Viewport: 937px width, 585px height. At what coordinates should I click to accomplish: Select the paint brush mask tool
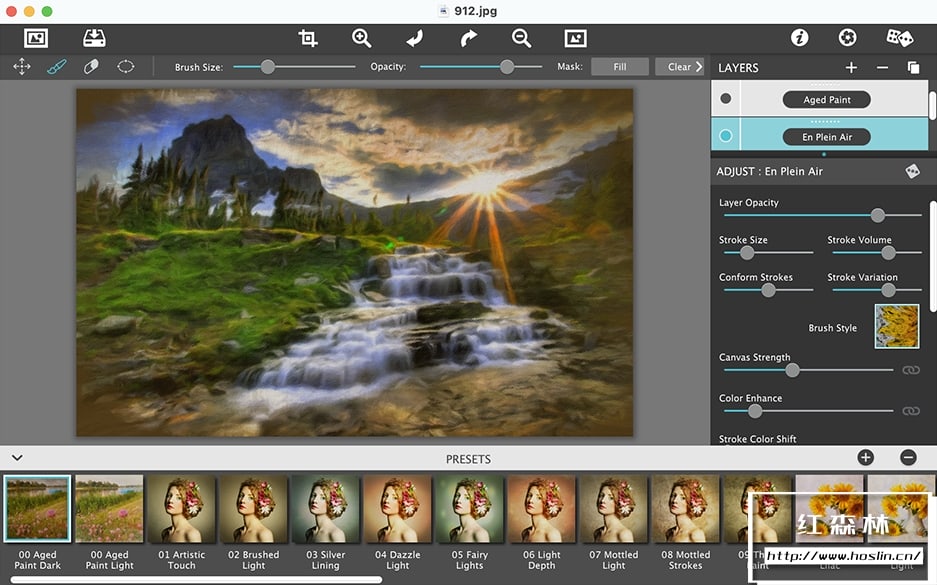pyautogui.click(x=56, y=67)
